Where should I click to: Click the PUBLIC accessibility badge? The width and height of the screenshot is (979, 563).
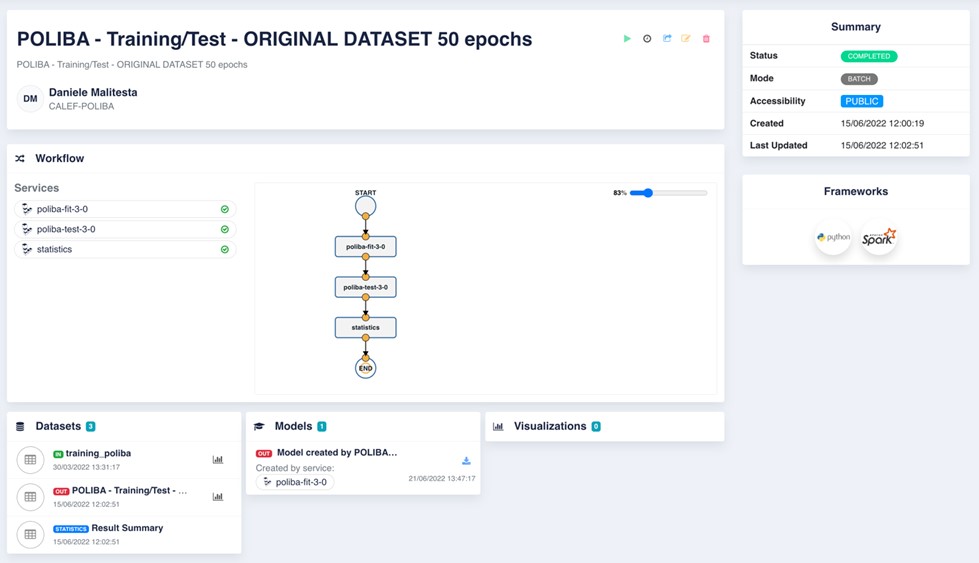(861, 101)
